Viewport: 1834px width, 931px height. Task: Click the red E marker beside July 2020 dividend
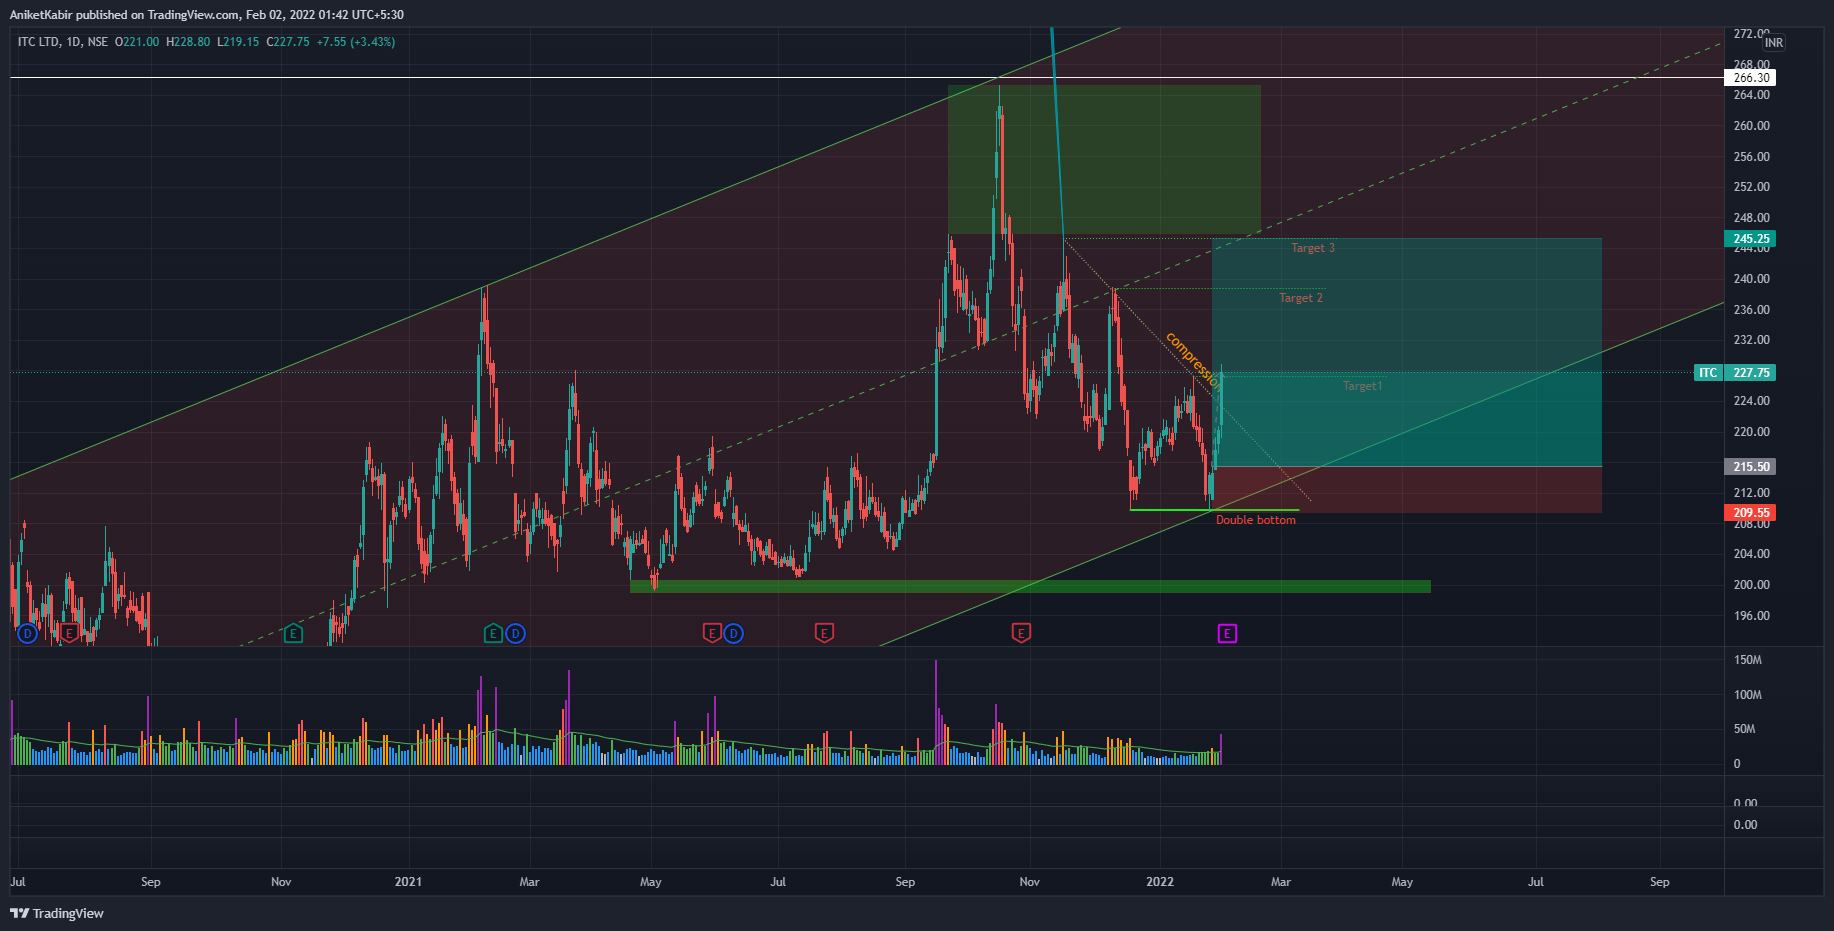click(68, 633)
